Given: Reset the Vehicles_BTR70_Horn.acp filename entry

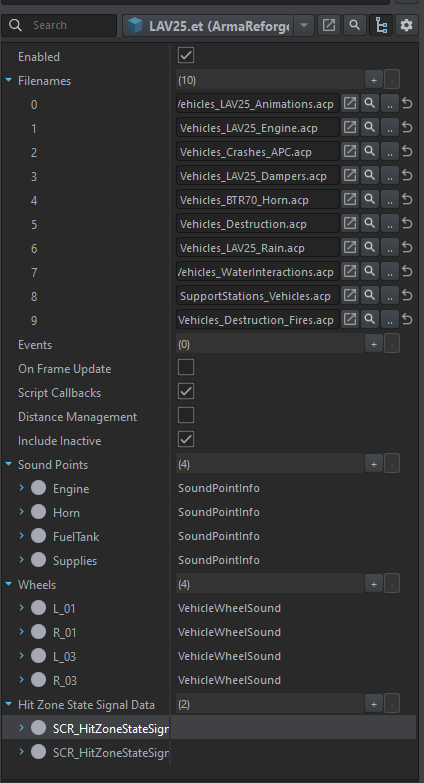Looking at the screenshot, I should [408, 199].
